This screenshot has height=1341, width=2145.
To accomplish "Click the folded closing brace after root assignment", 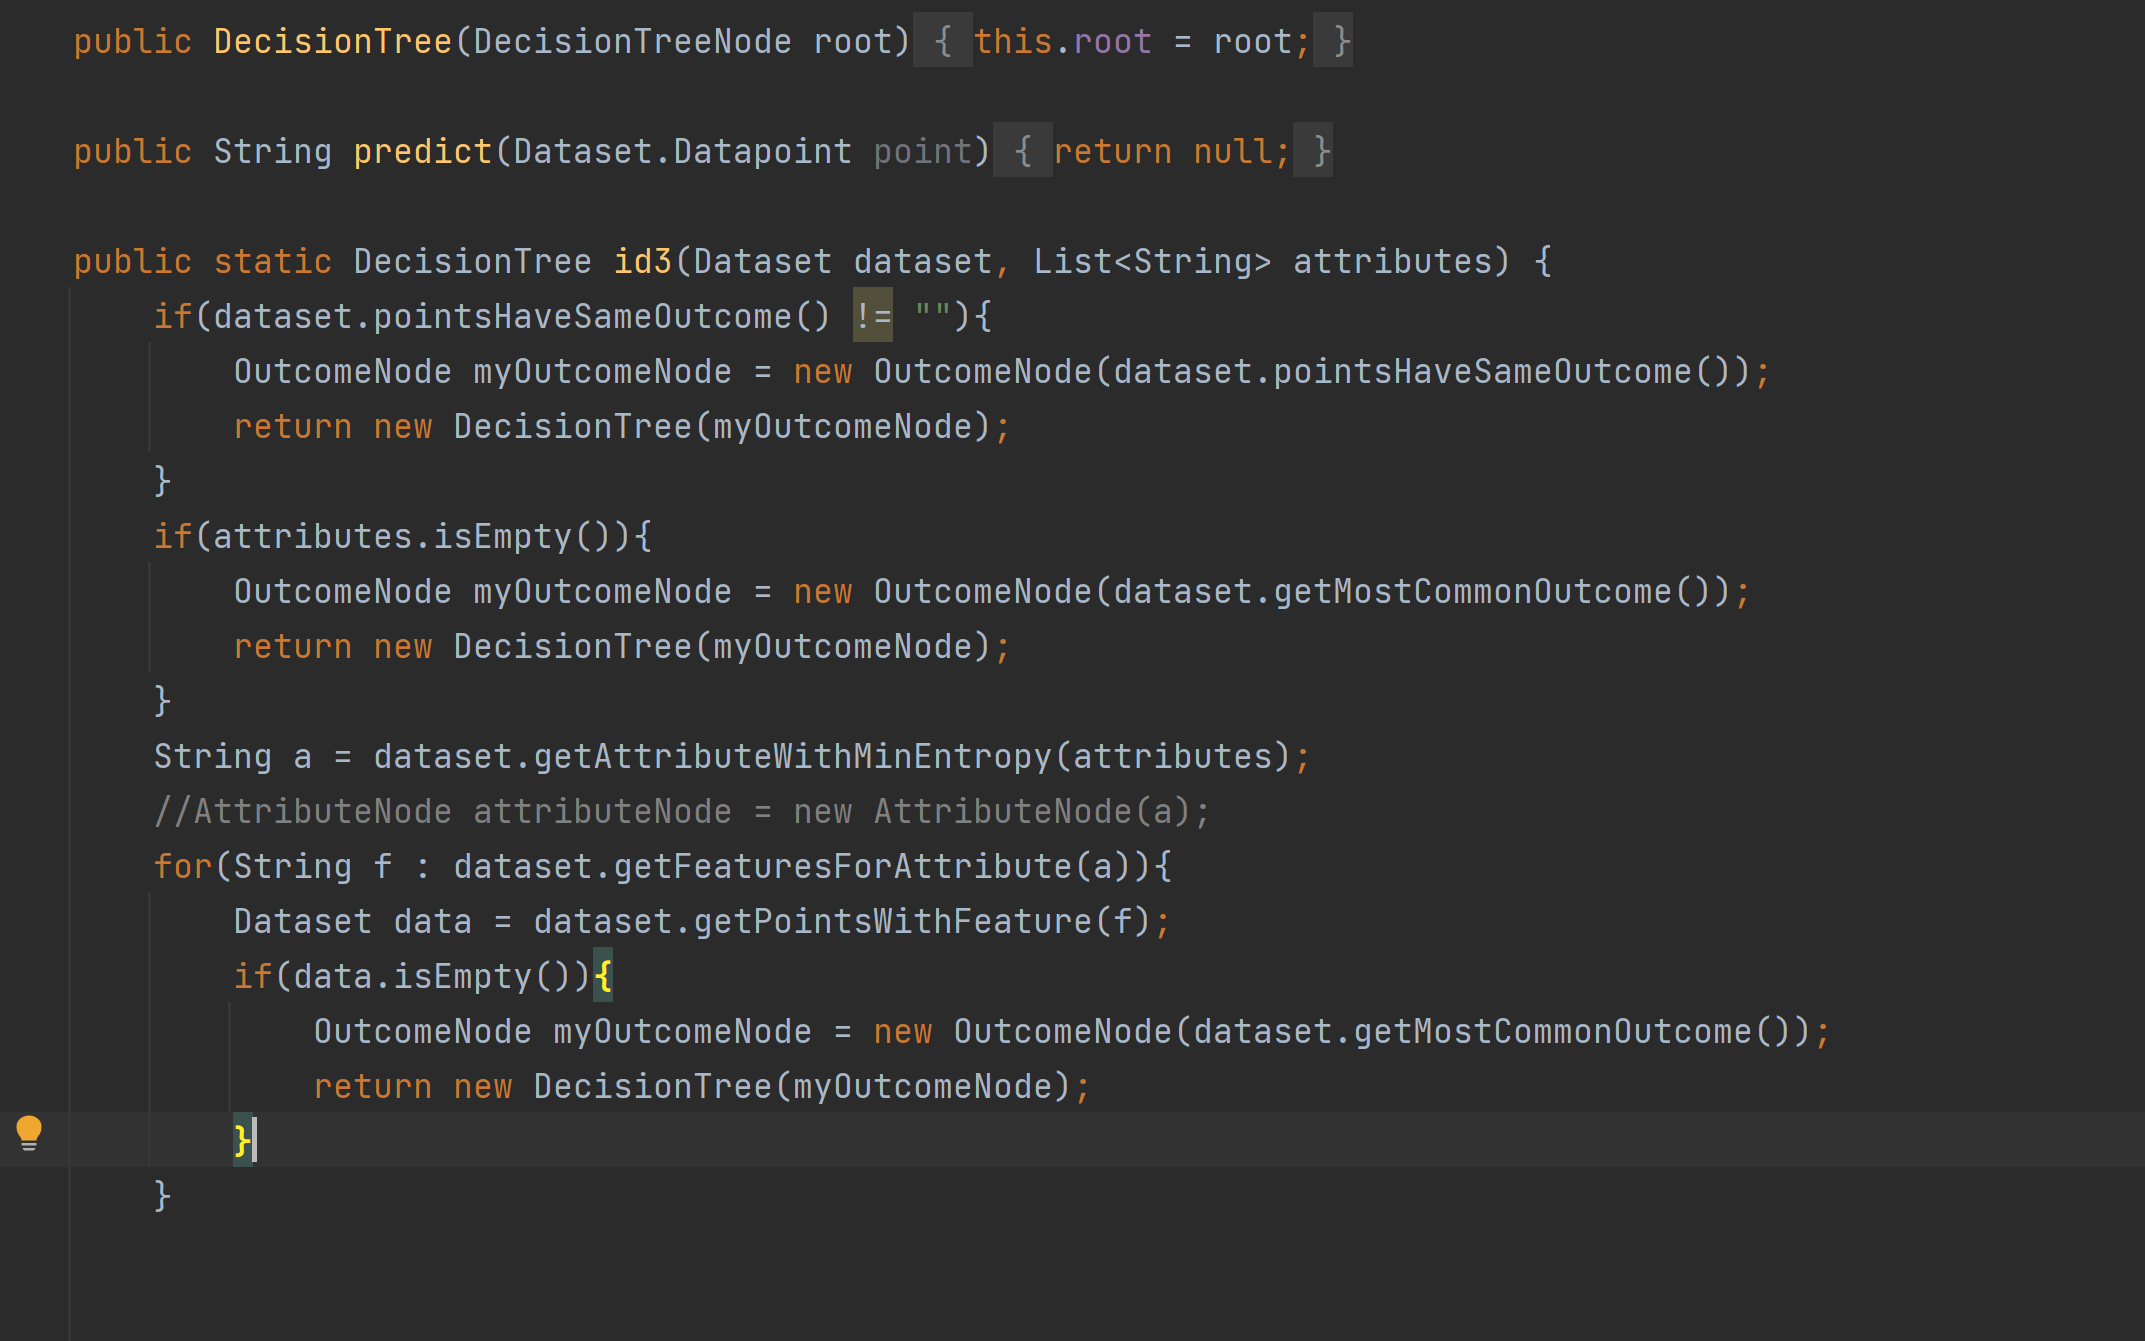I will pyautogui.click(x=1341, y=41).
